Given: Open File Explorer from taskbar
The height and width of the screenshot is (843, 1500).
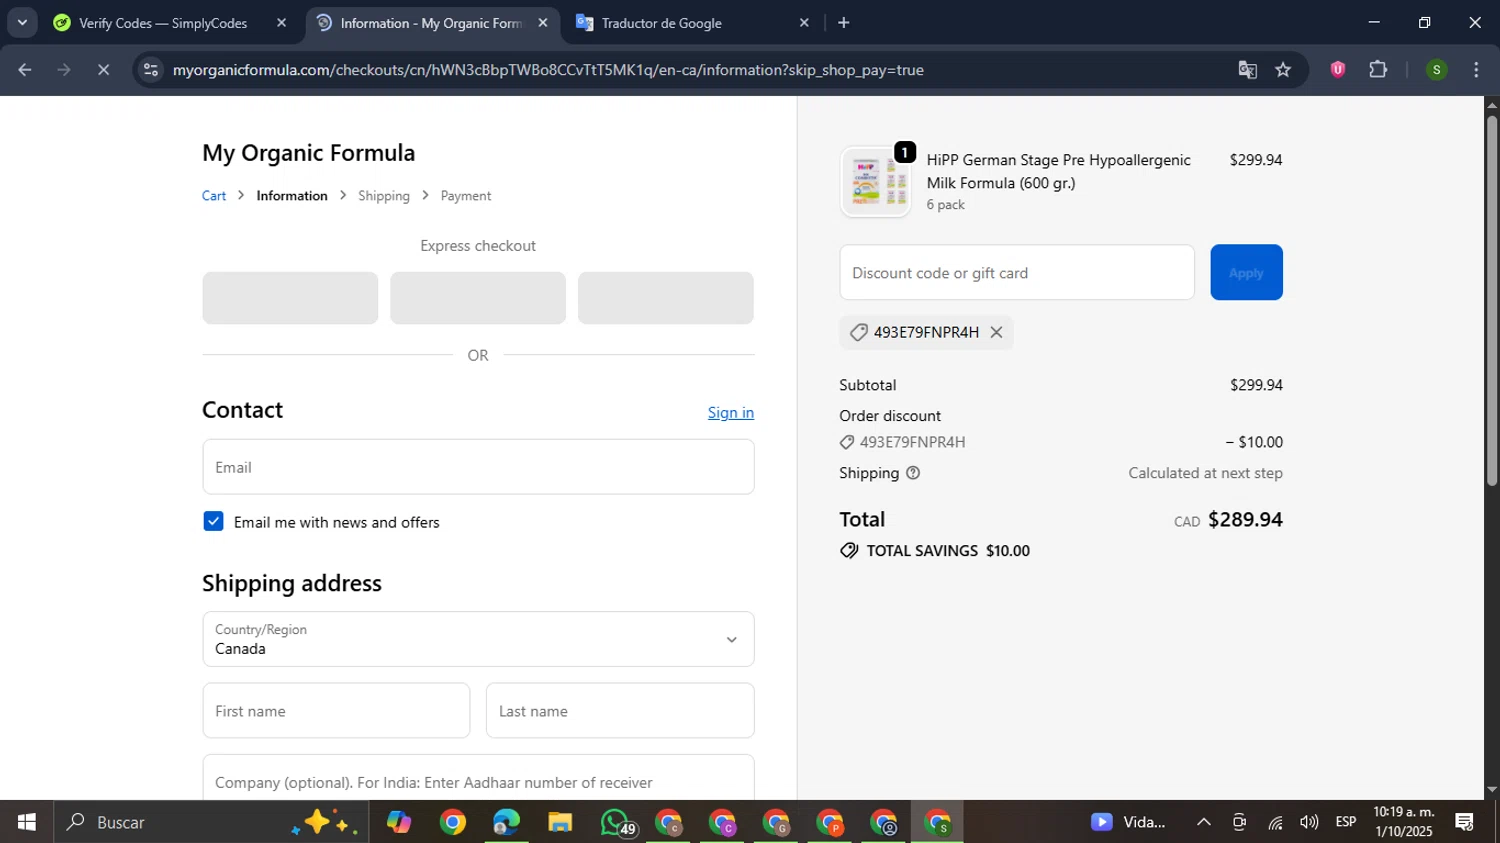Looking at the screenshot, I should tap(560, 822).
